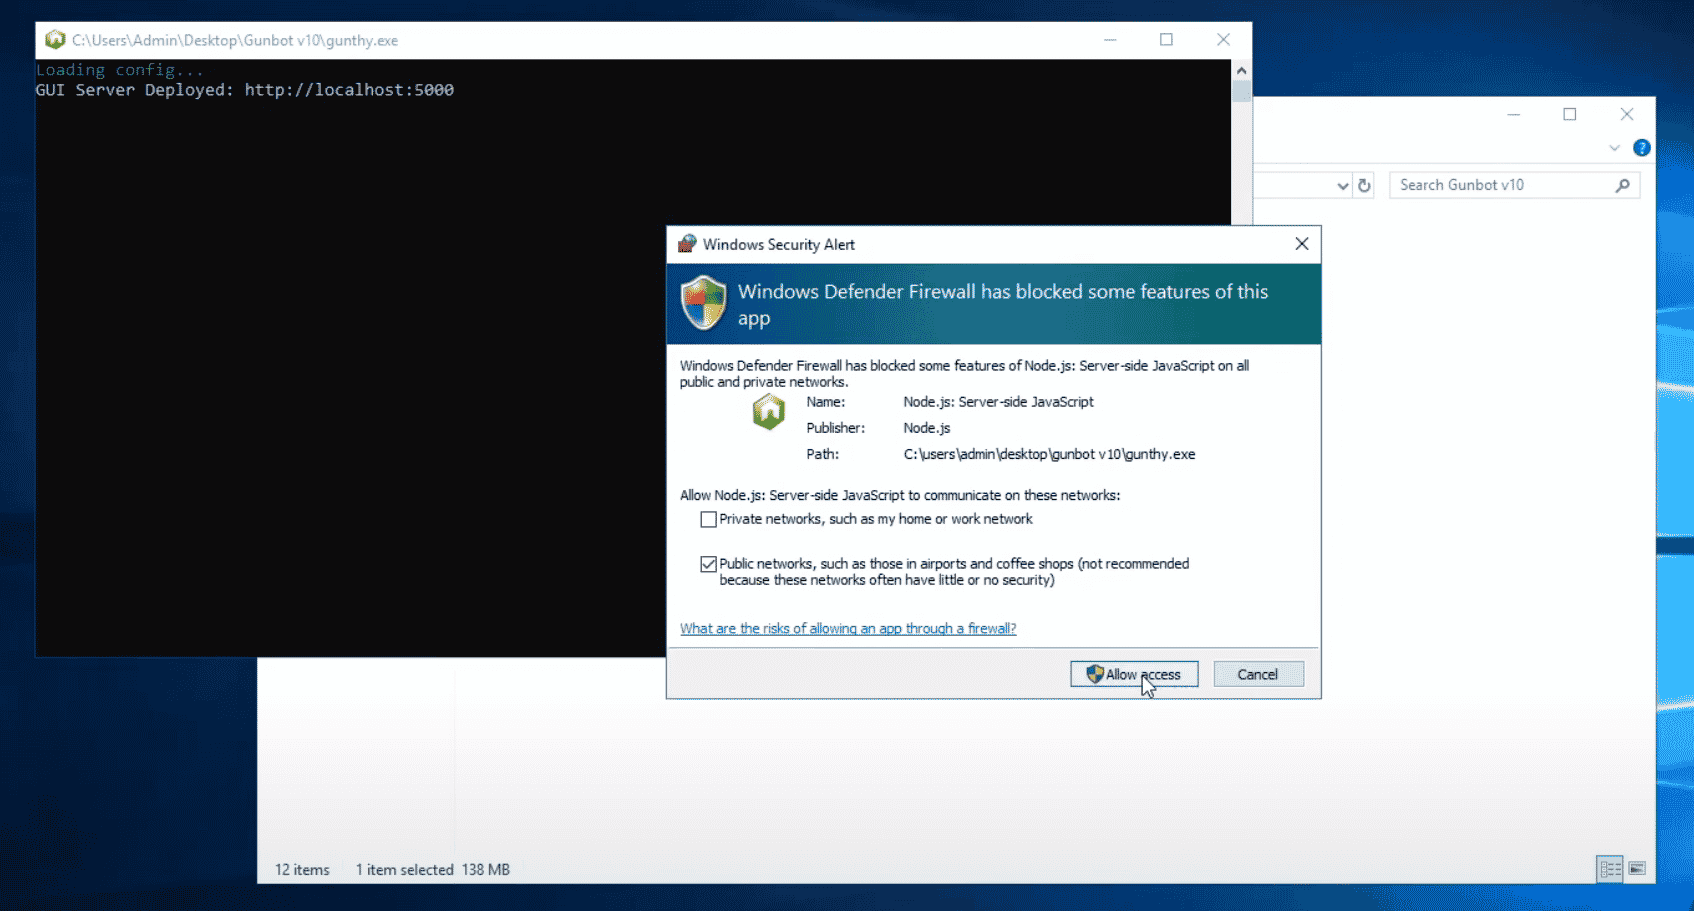The width and height of the screenshot is (1694, 911).
Task: Cancel the Windows Security Alert dialog
Action: 1258,674
